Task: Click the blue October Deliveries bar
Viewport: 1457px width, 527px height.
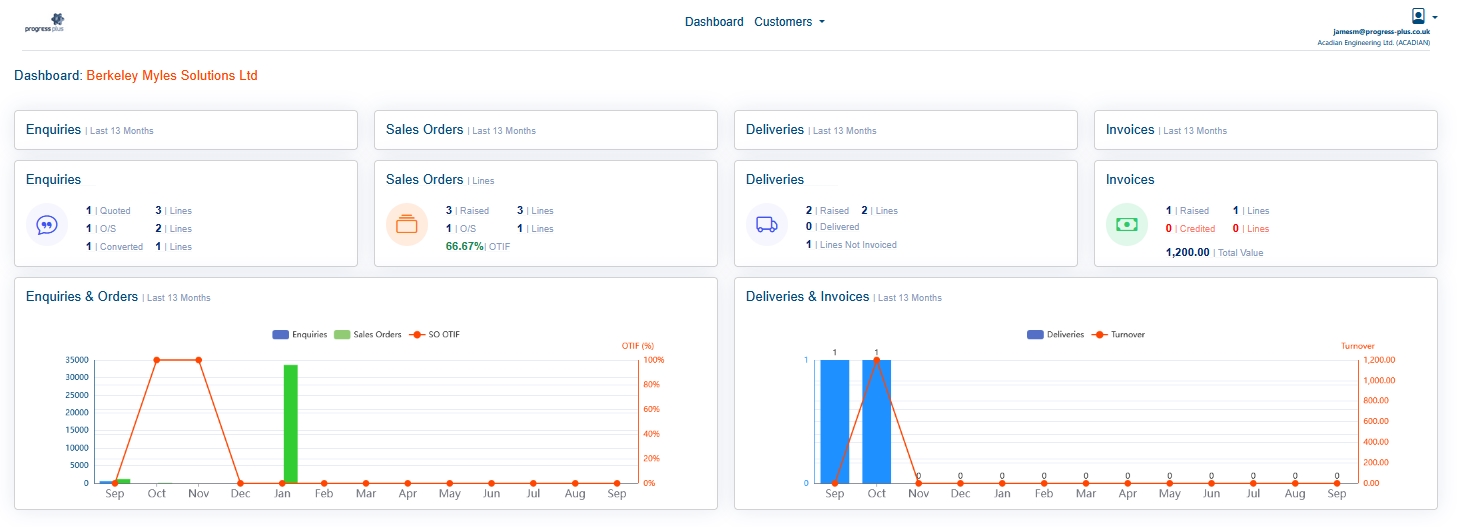Action: pyautogui.click(x=876, y=421)
